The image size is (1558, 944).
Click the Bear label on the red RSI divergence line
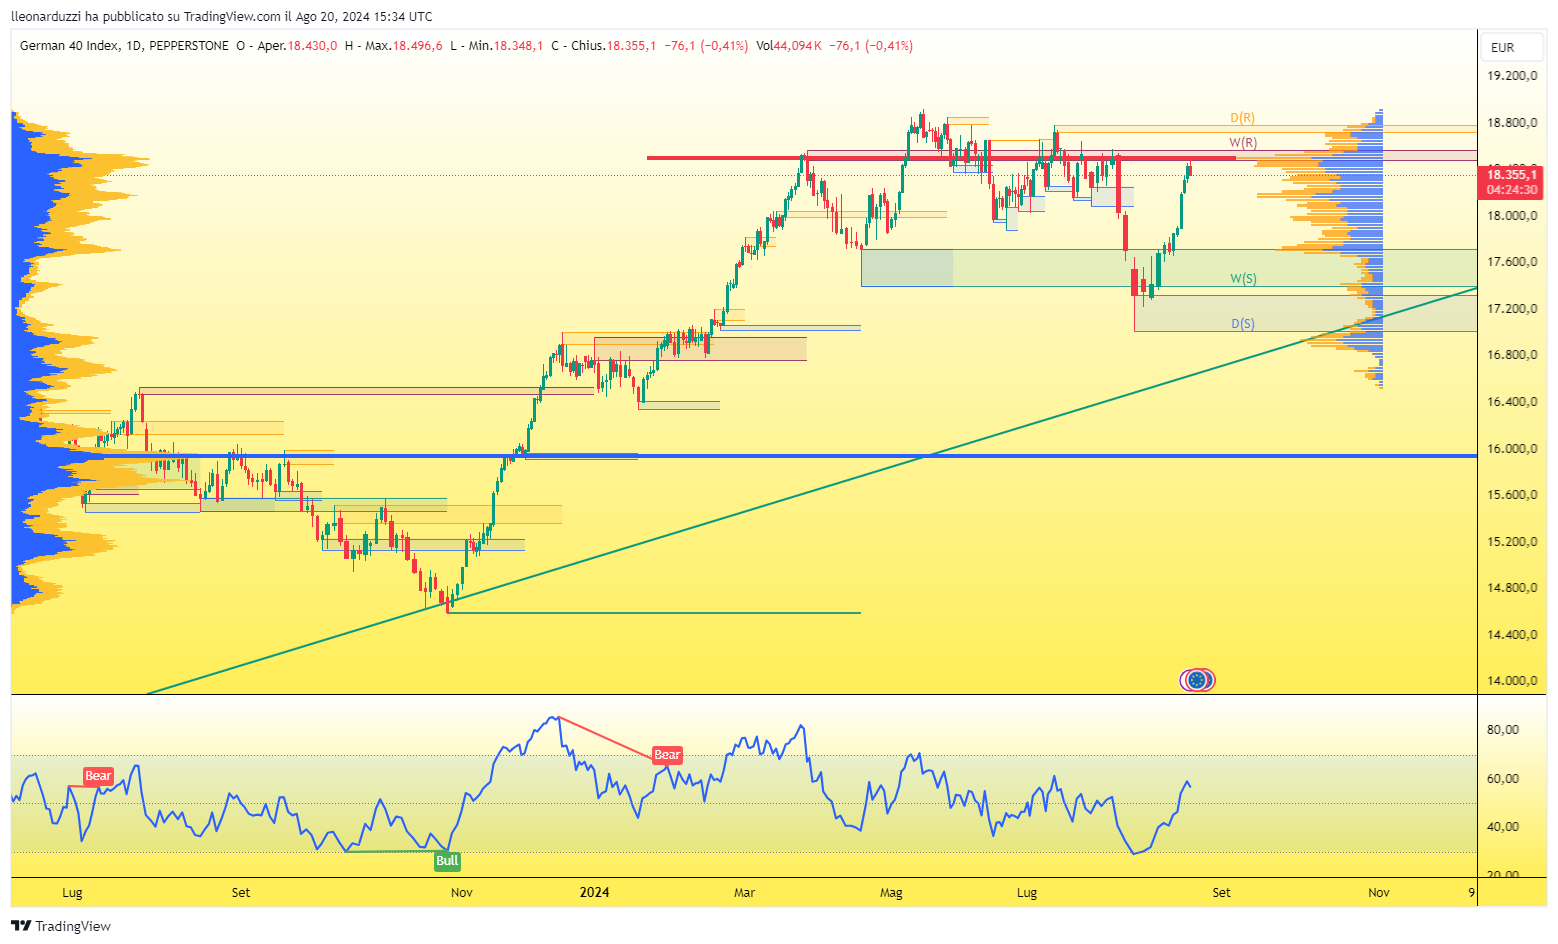[x=667, y=755]
